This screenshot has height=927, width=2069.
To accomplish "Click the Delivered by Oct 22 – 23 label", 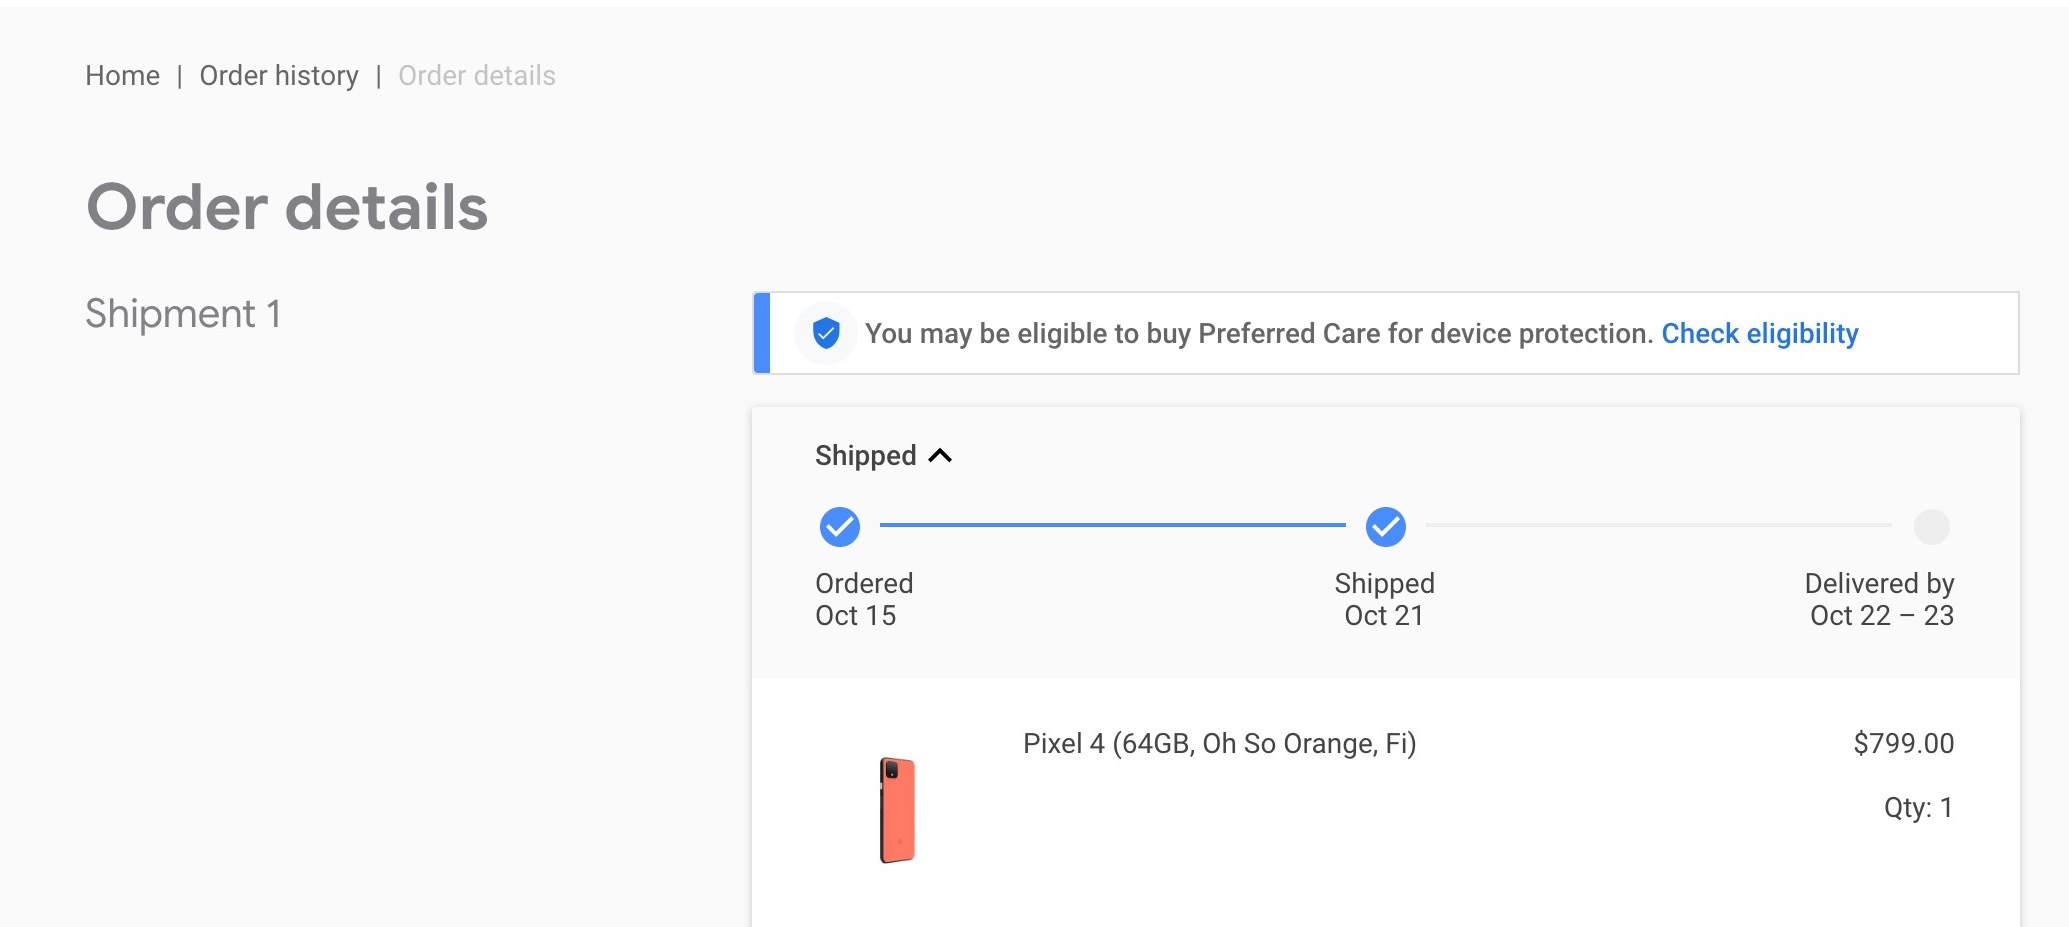I will coord(1880,599).
